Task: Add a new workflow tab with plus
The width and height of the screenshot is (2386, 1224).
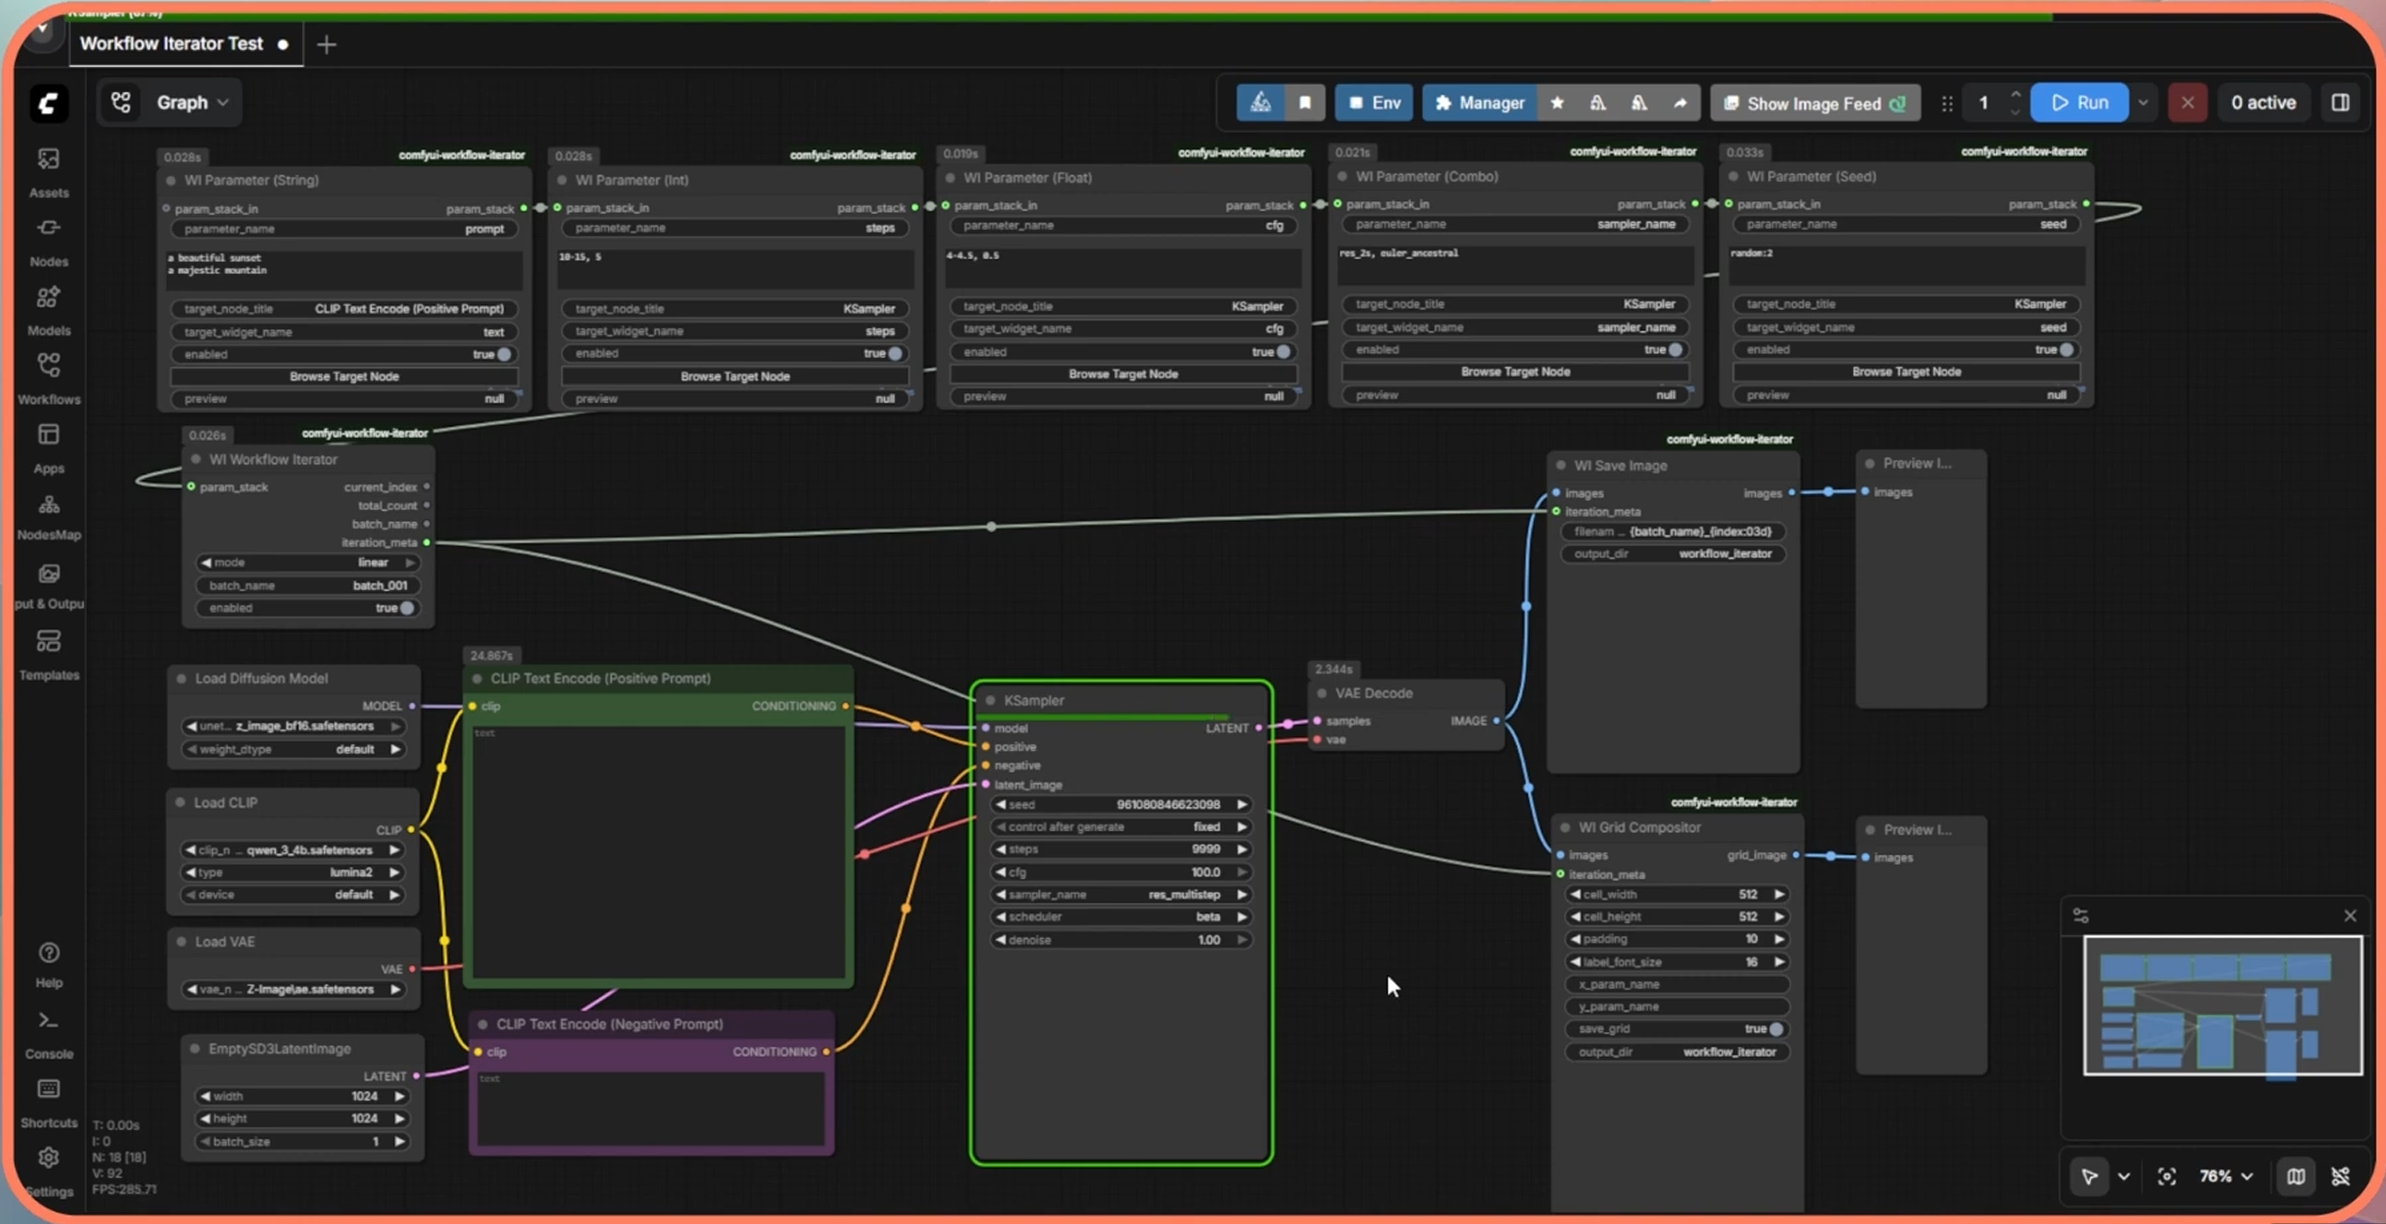Action: click(326, 44)
